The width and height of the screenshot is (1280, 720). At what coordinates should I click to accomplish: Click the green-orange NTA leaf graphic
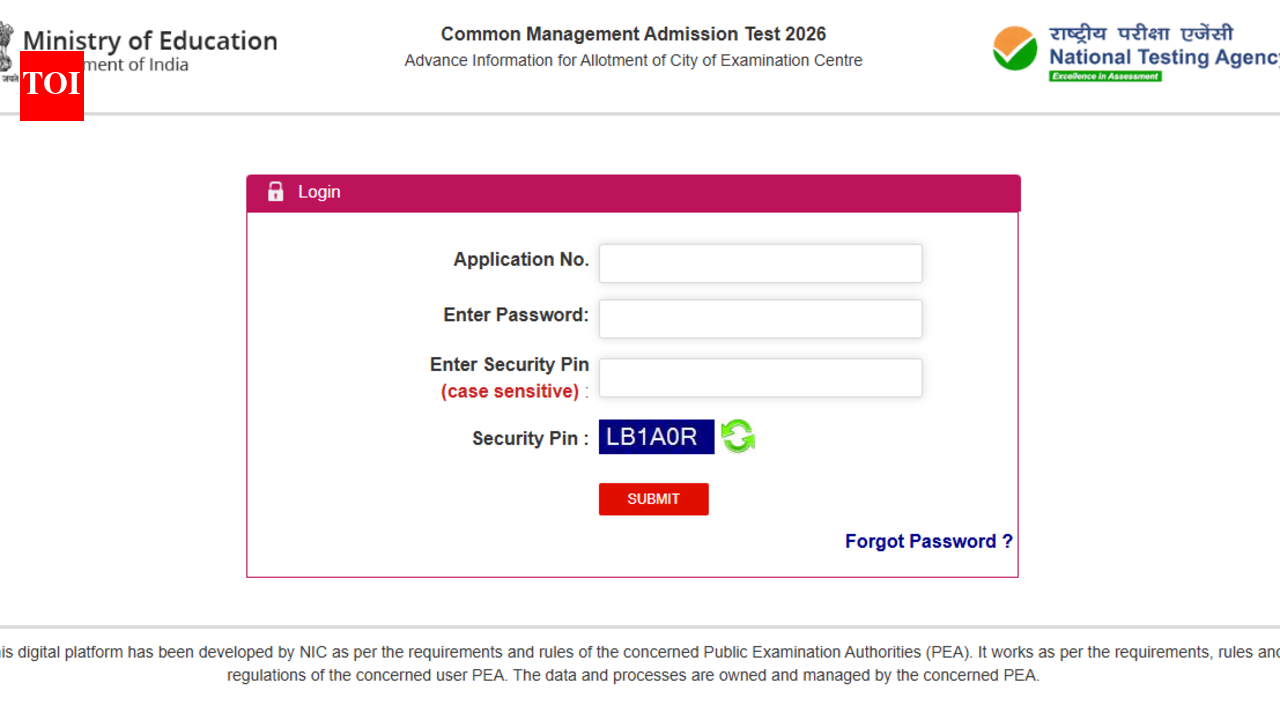click(1013, 47)
